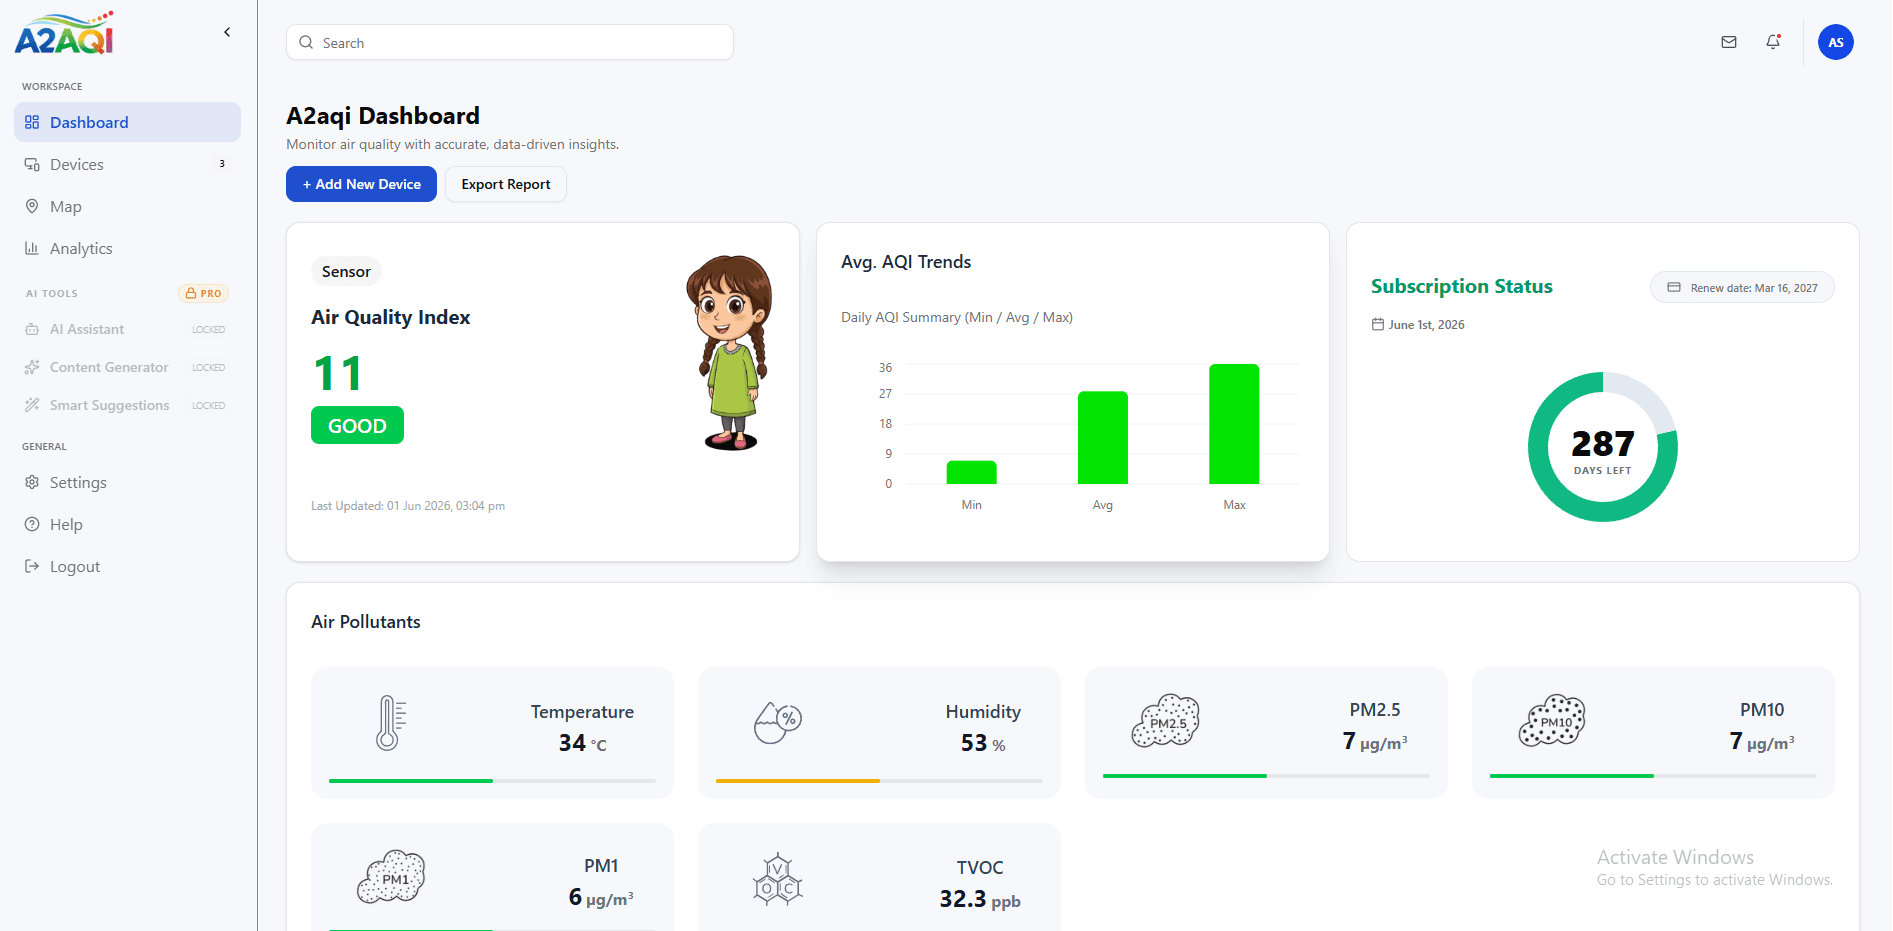1893x931 pixels.
Task: Click the PM2.5 cloud icon
Action: tap(1165, 720)
